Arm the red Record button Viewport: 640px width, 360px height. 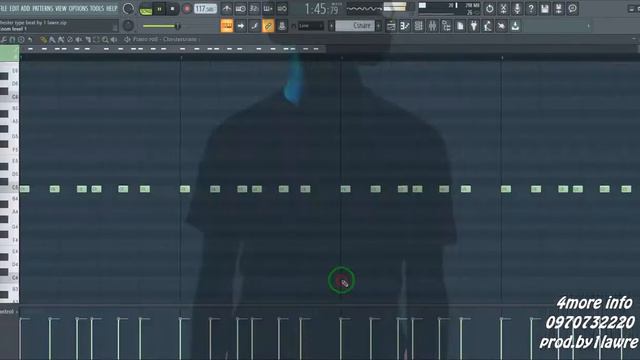pyautogui.click(x=187, y=9)
